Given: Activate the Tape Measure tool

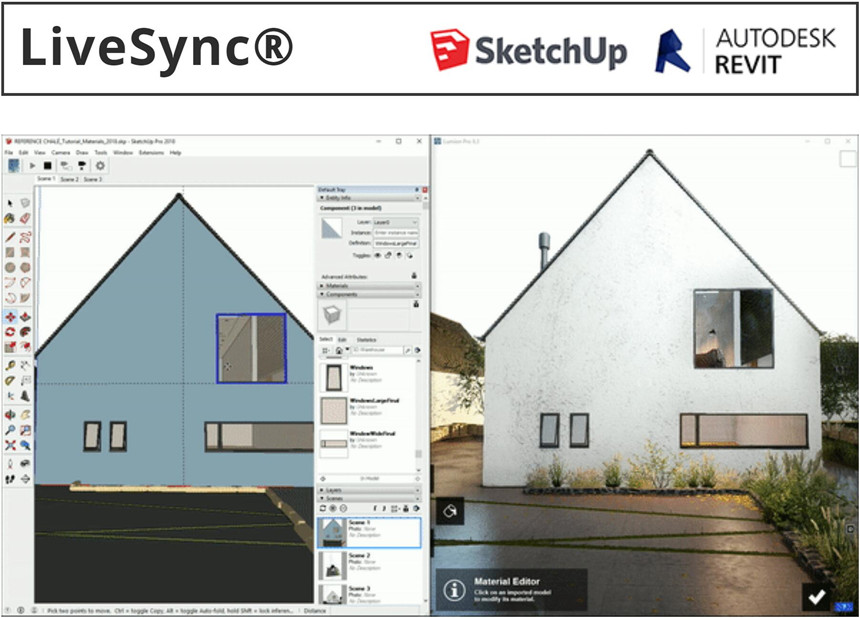Looking at the screenshot, I should pyautogui.click(x=10, y=365).
